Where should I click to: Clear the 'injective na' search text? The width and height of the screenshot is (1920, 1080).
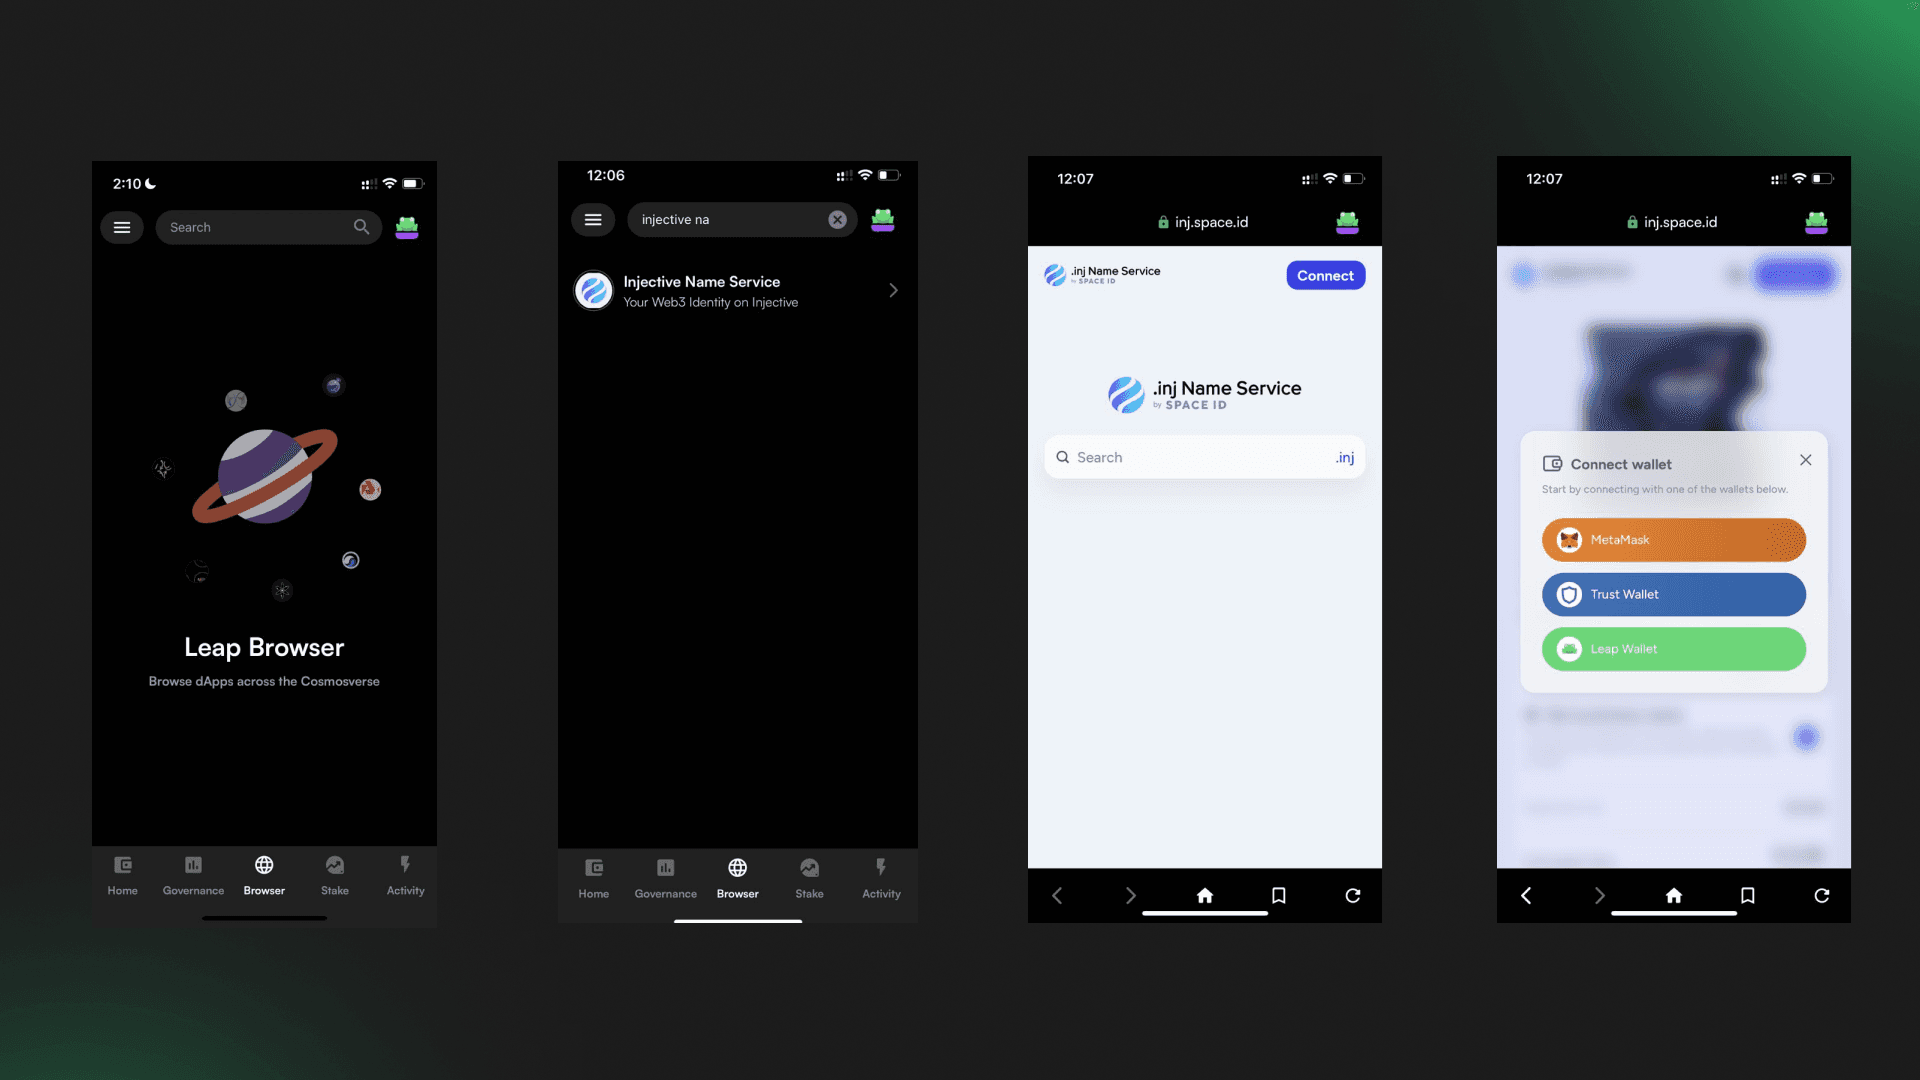[x=837, y=220]
